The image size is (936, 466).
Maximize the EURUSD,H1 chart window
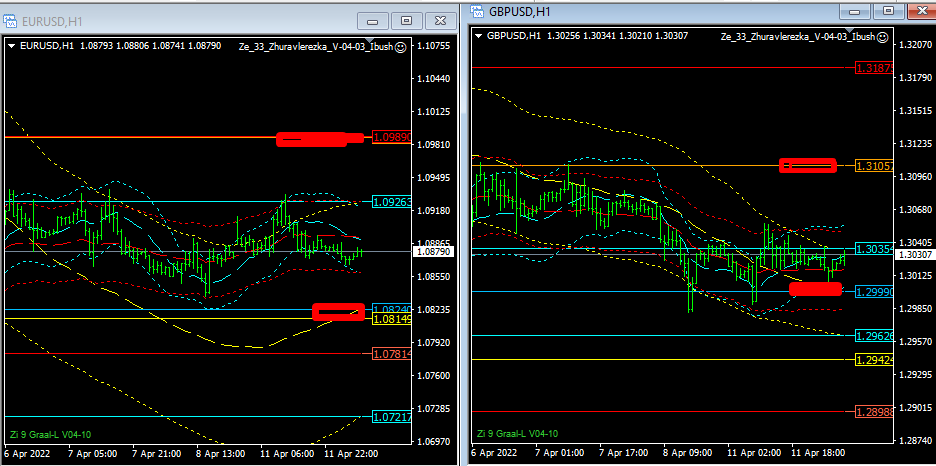(x=406, y=20)
